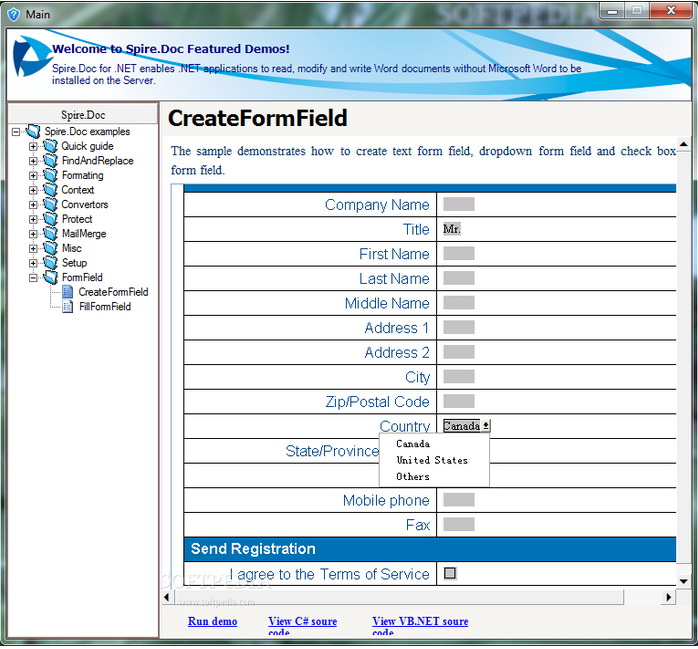Image resolution: width=698 pixels, height=649 pixels.
Task: Minimize the Main window
Action: point(613,11)
